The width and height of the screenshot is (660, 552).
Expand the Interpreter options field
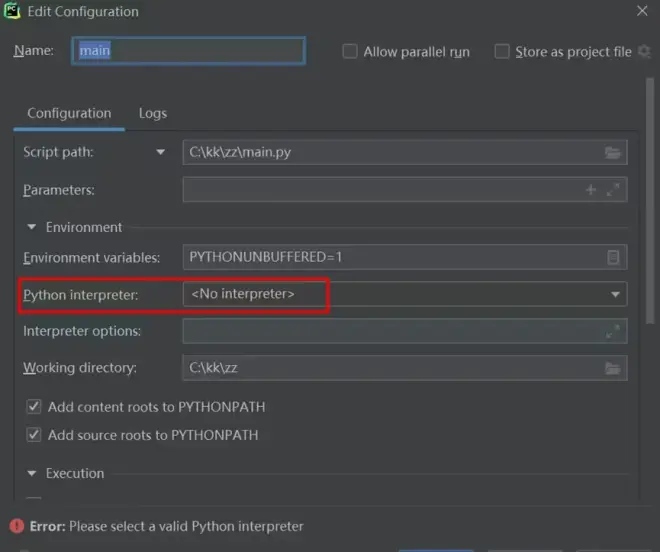(x=613, y=331)
